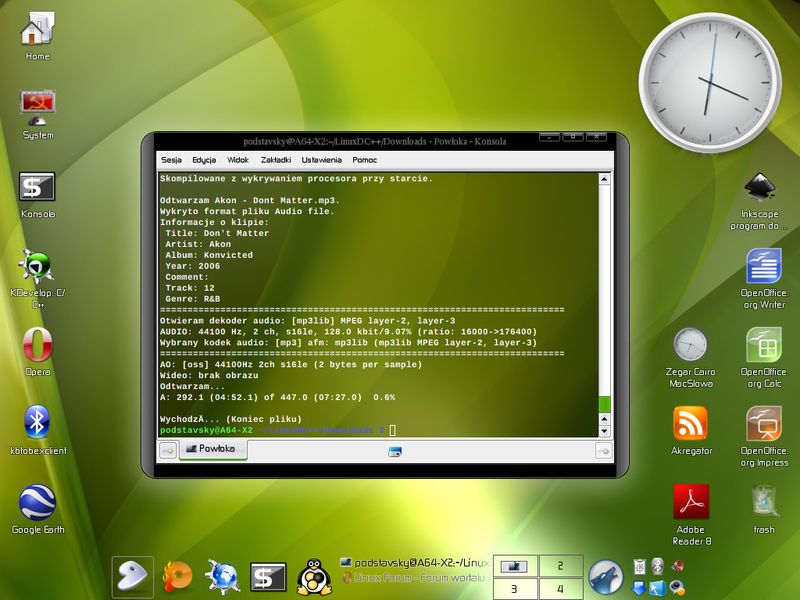The height and width of the screenshot is (600, 800).
Task: Open the Gentoo start menu in the panel
Action: click(133, 577)
